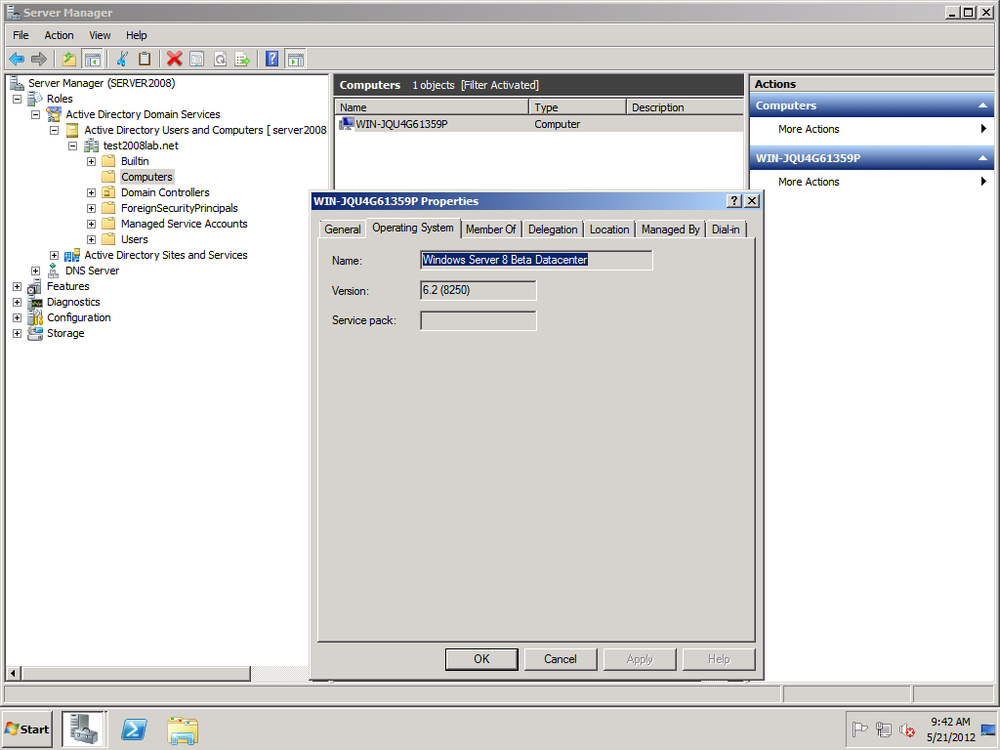The width and height of the screenshot is (1000, 750).
Task: Expand the Domain Controllers node
Action: [91, 193]
